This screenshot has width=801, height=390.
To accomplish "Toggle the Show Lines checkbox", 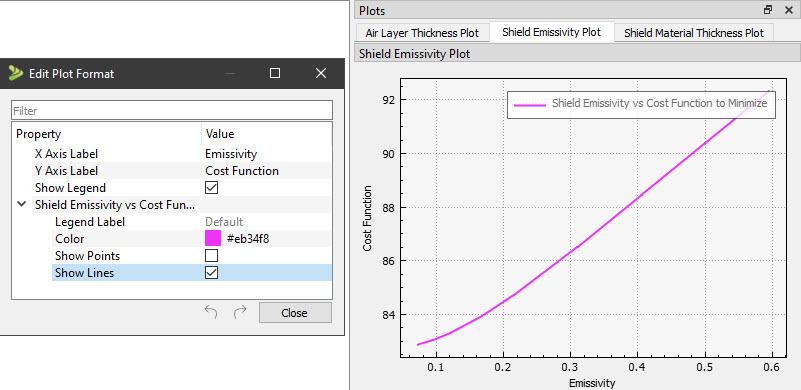I will click(x=211, y=272).
